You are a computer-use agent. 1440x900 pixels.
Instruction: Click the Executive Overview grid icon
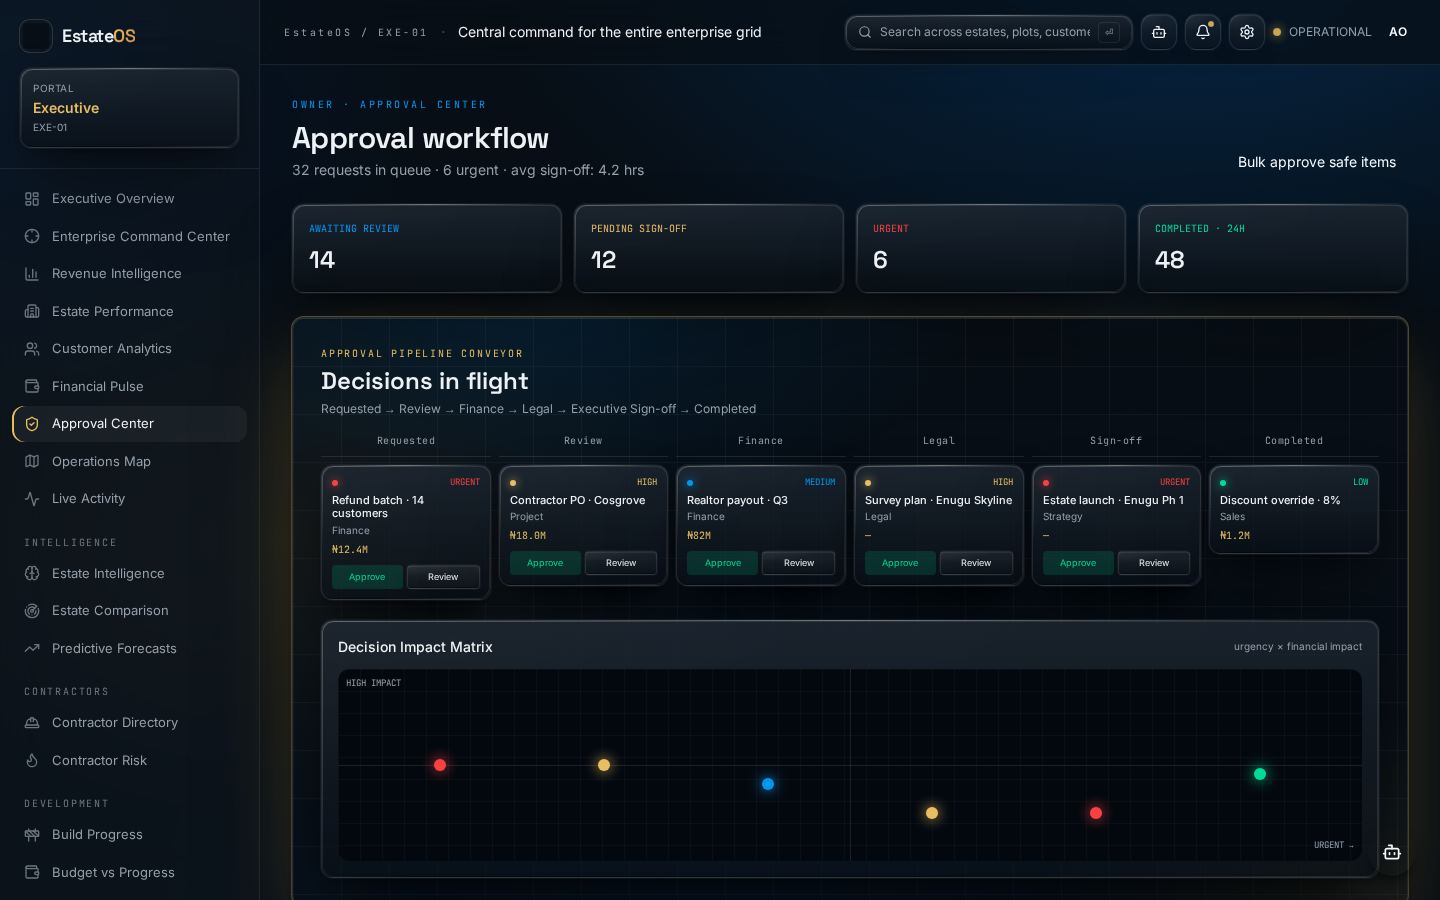32,199
